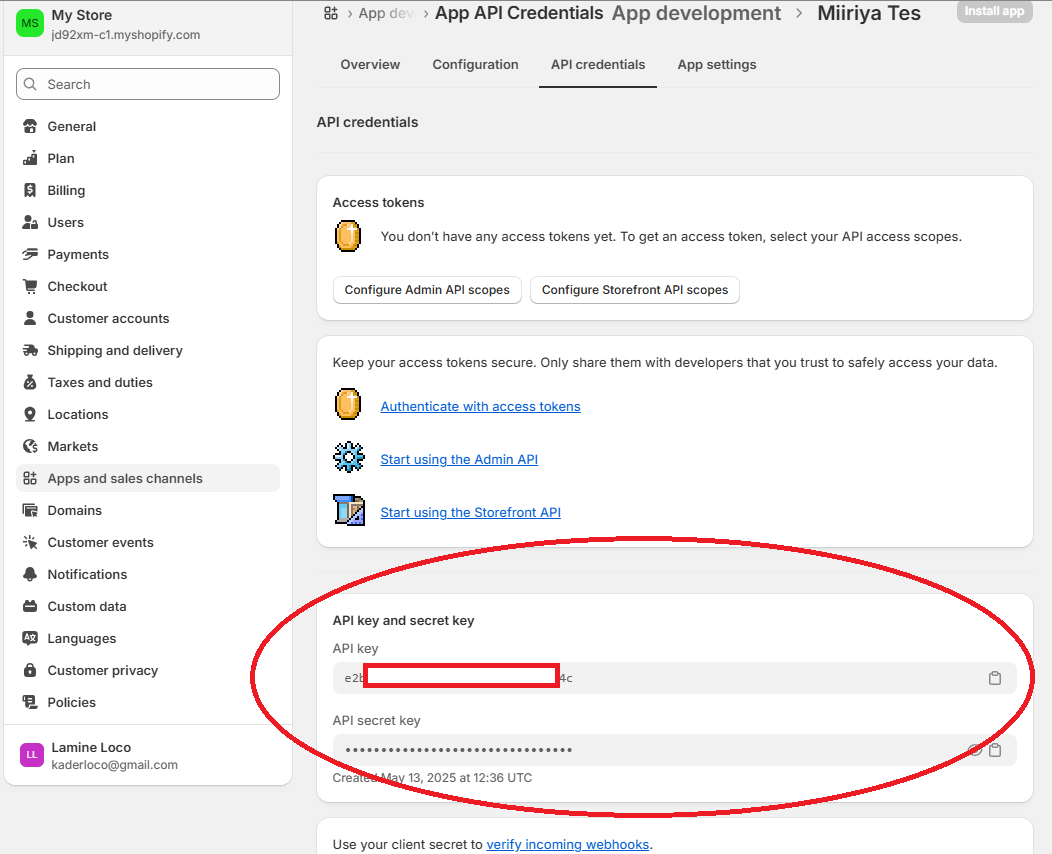Open verify incoming webhooks link
The image size is (1052, 854).
pyautogui.click(x=568, y=844)
